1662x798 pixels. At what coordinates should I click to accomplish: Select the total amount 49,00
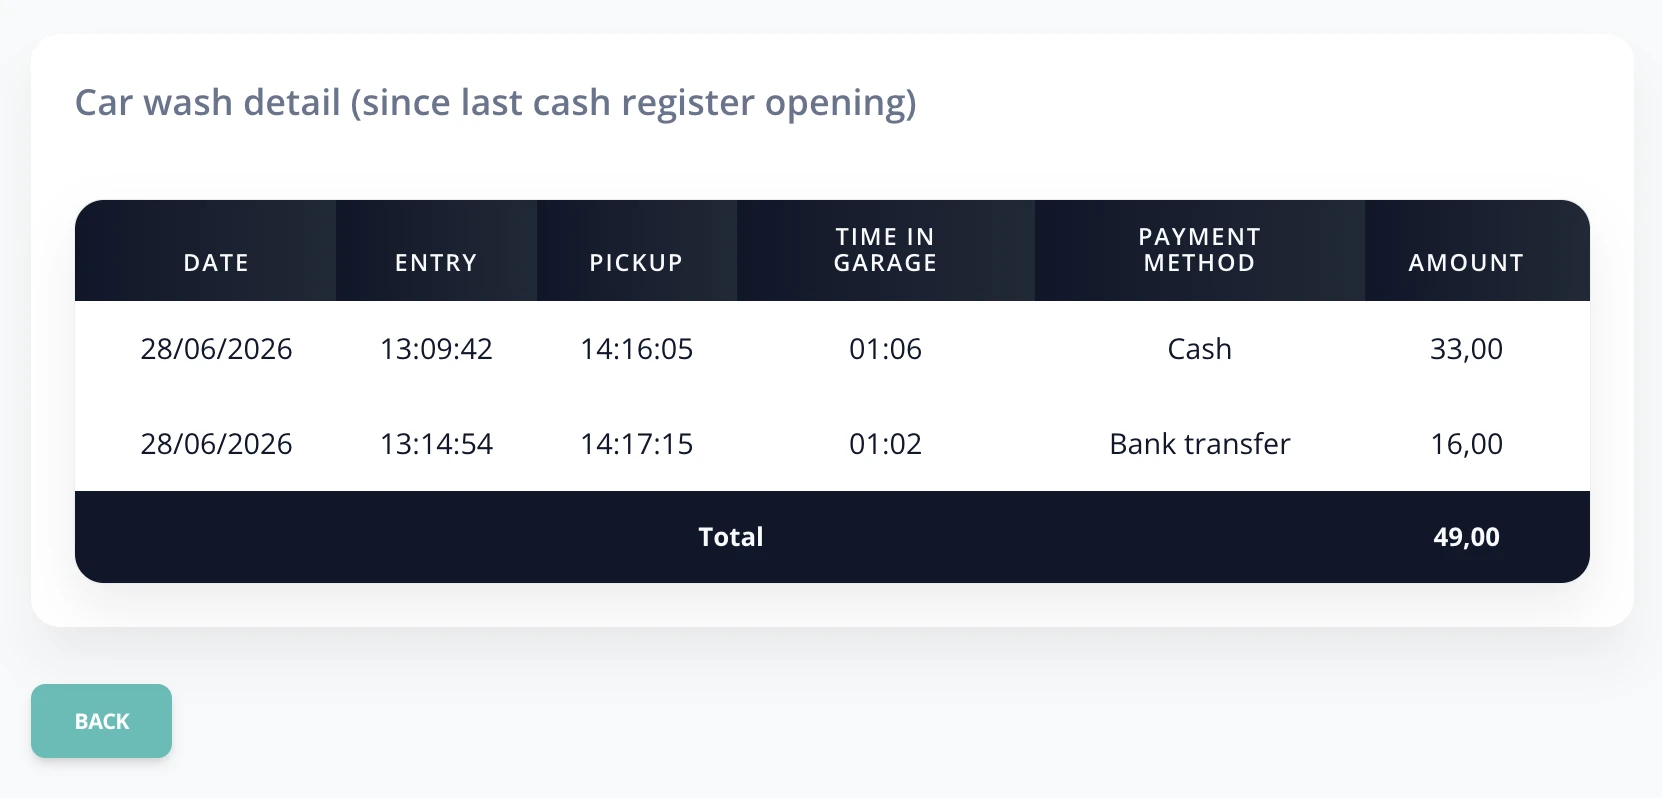(x=1466, y=537)
